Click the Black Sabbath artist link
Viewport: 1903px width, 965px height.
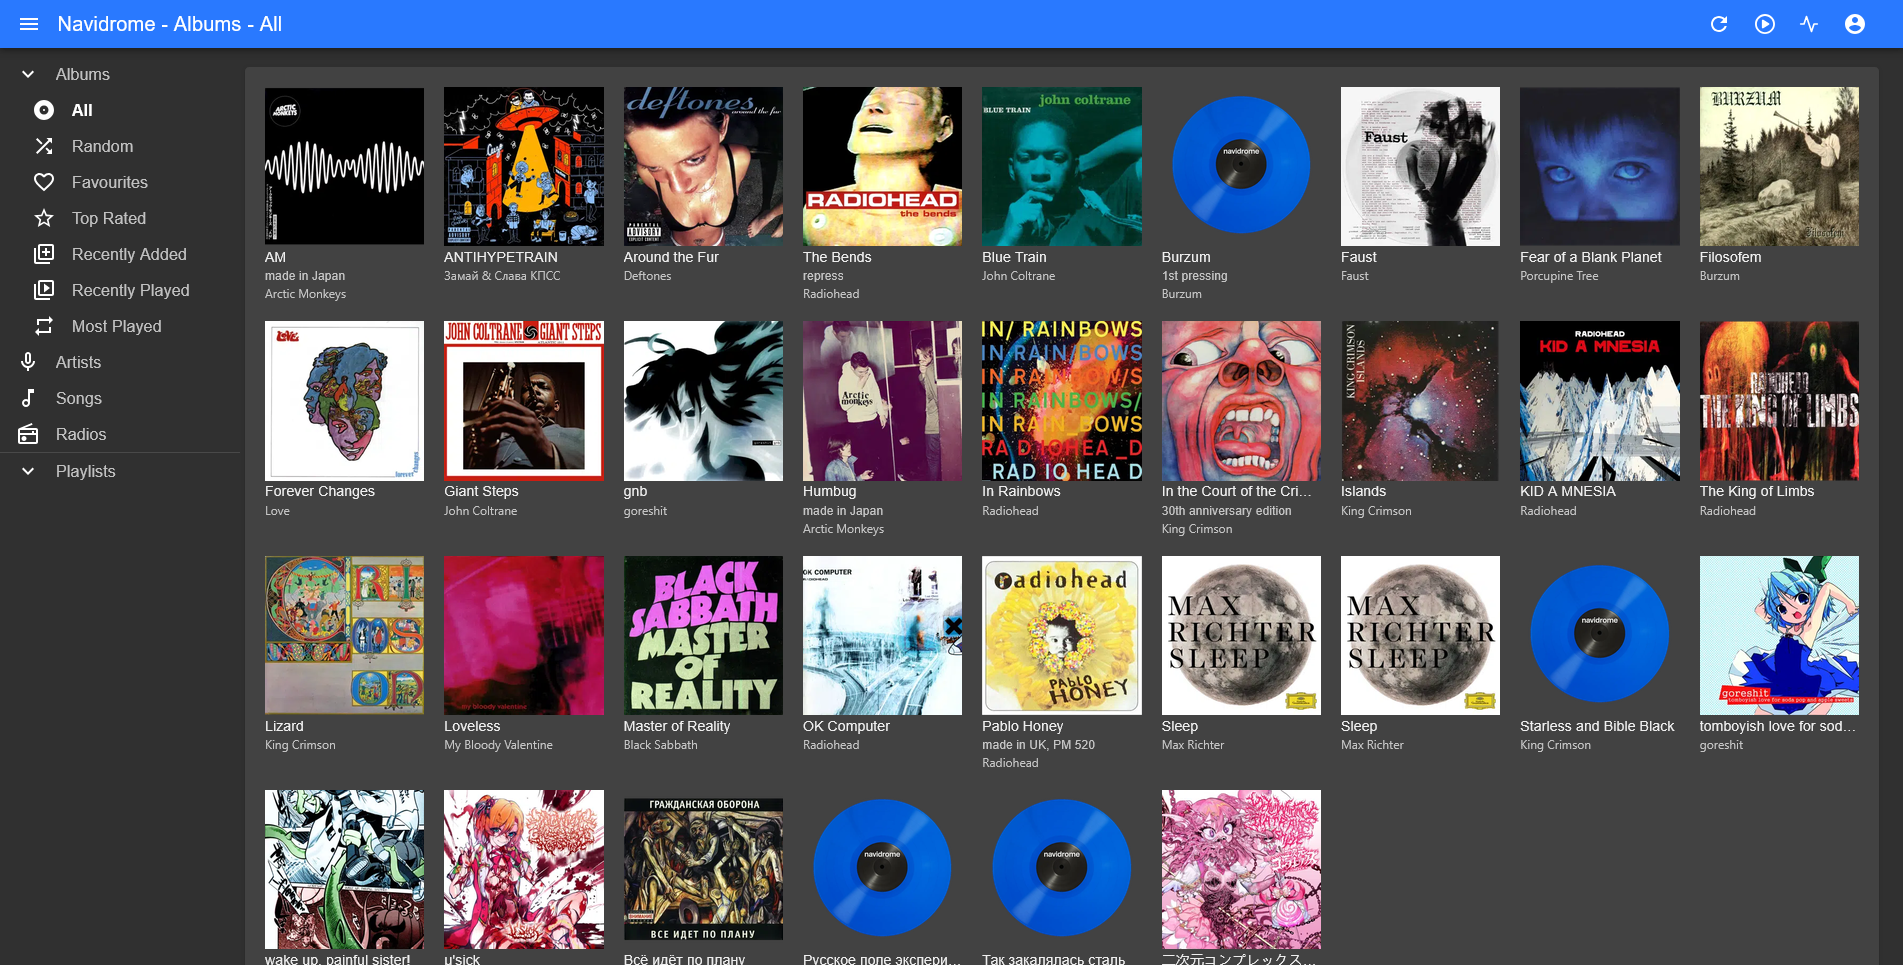coord(660,745)
